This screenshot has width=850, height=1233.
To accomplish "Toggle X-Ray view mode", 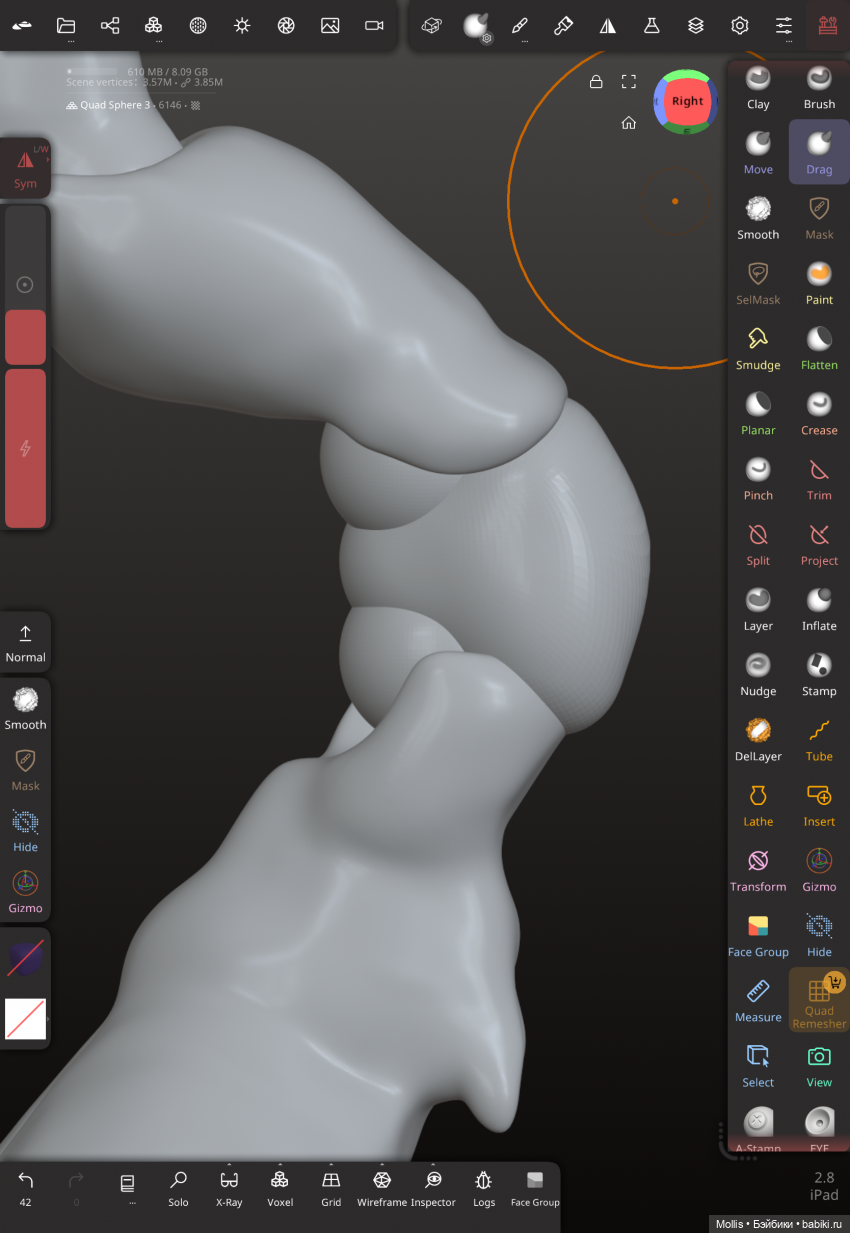I will [x=229, y=1188].
